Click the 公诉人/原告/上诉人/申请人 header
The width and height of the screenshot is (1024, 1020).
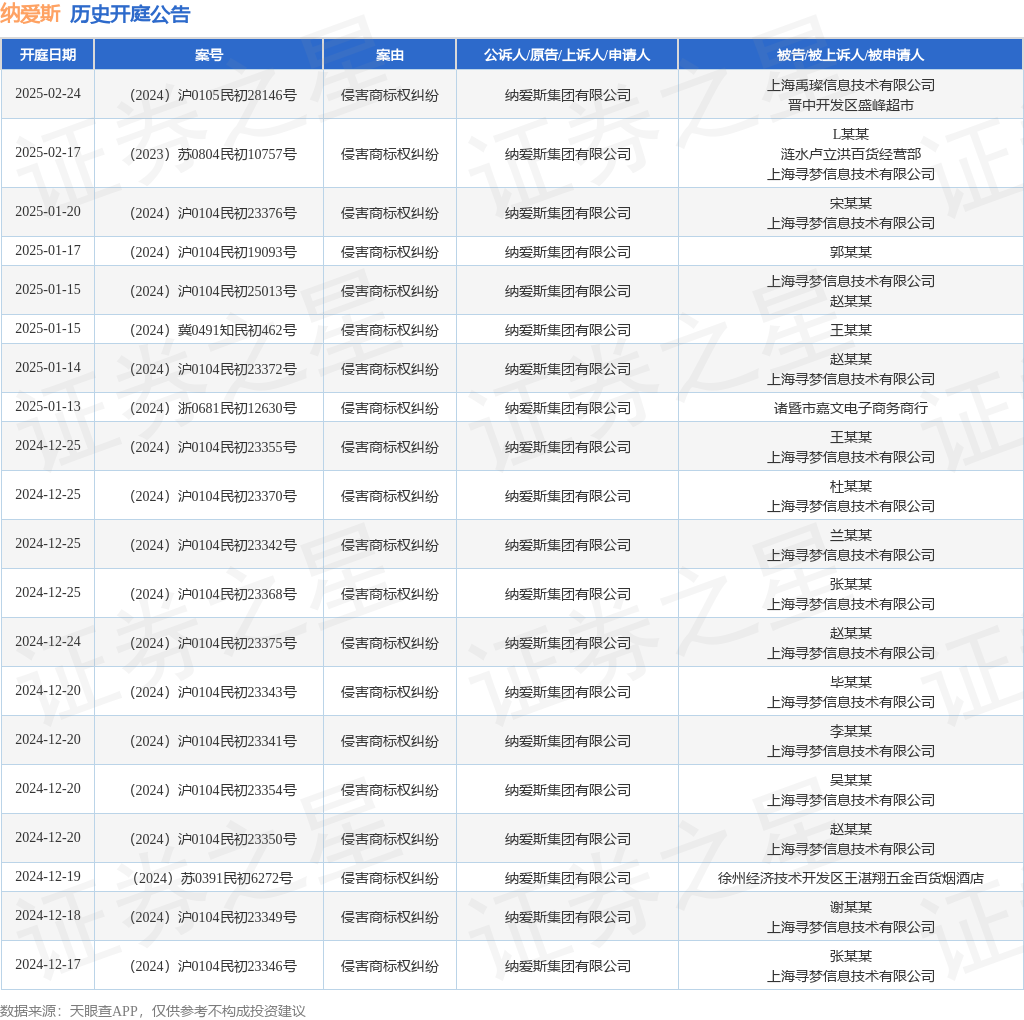pos(567,55)
